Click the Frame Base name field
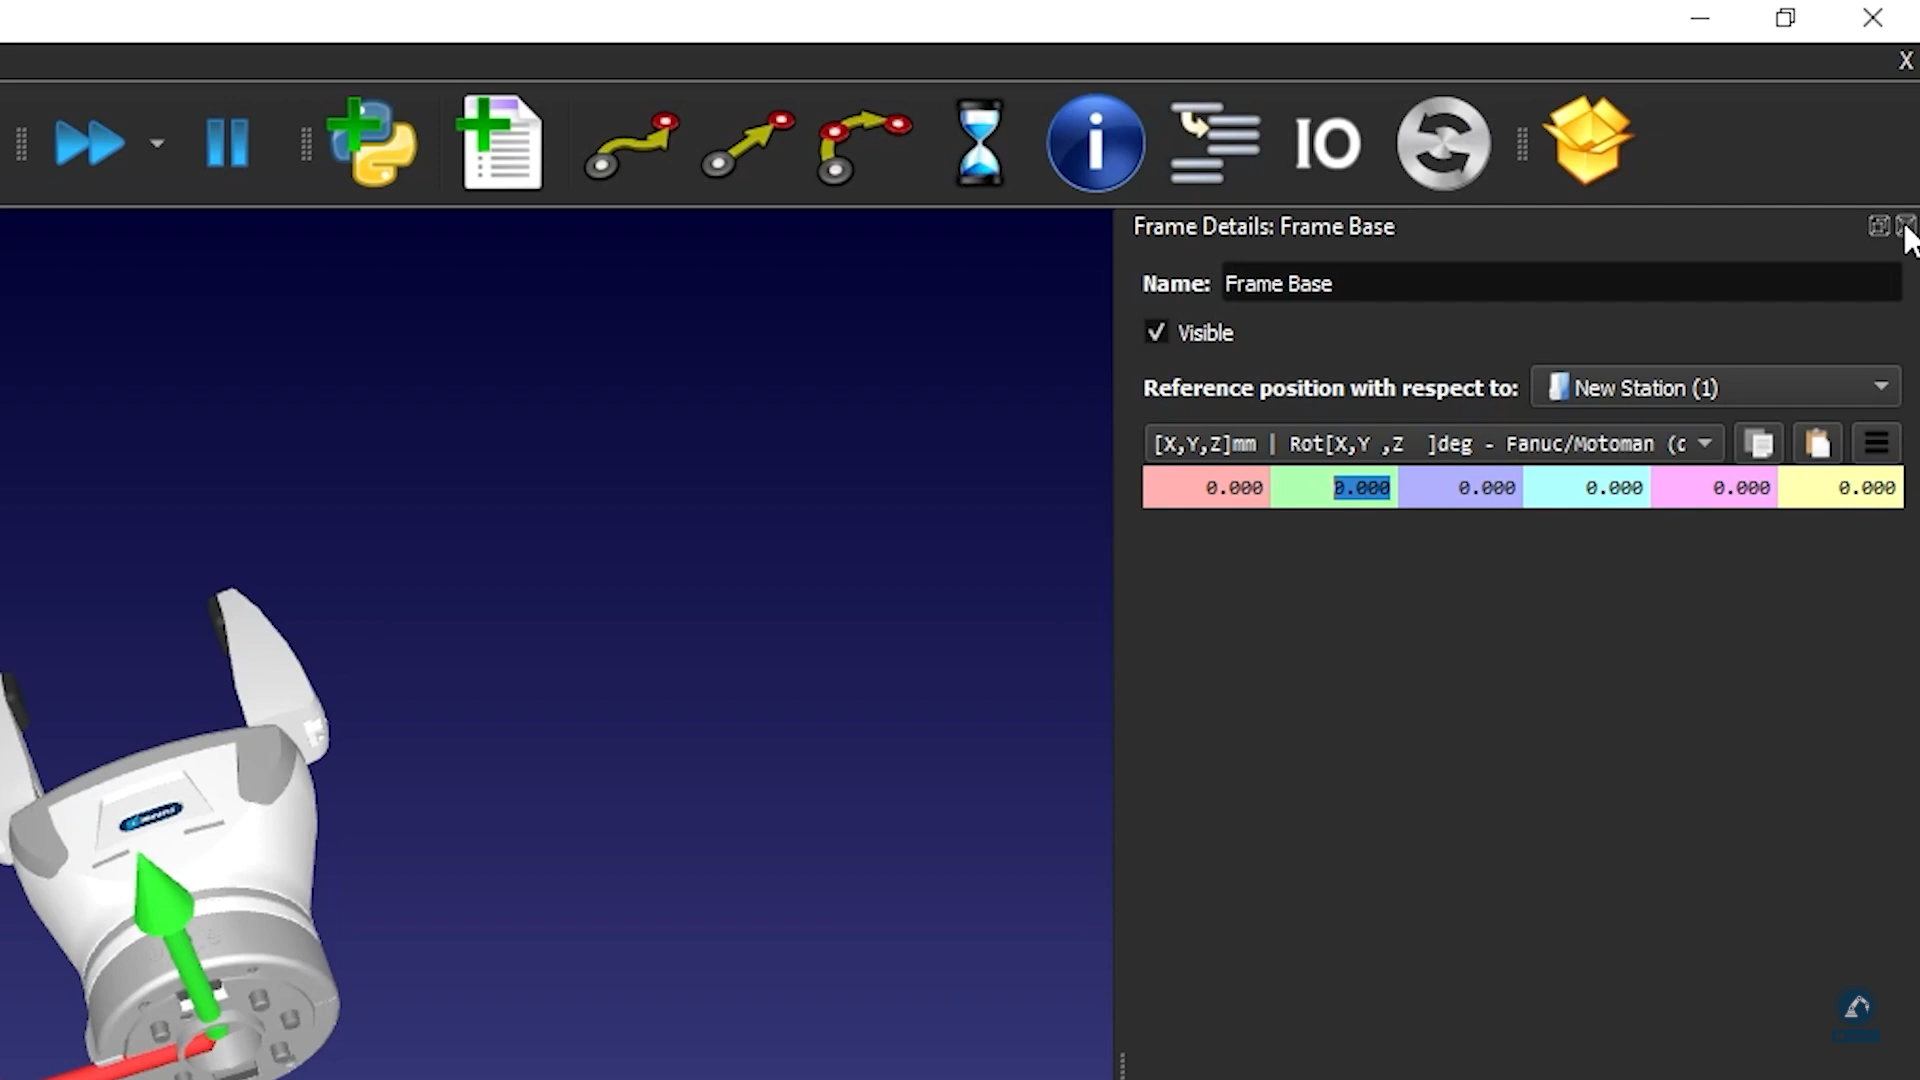The height and width of the screenshot is (1080, 1920). pyautogui.click(x=1560, y=284)
